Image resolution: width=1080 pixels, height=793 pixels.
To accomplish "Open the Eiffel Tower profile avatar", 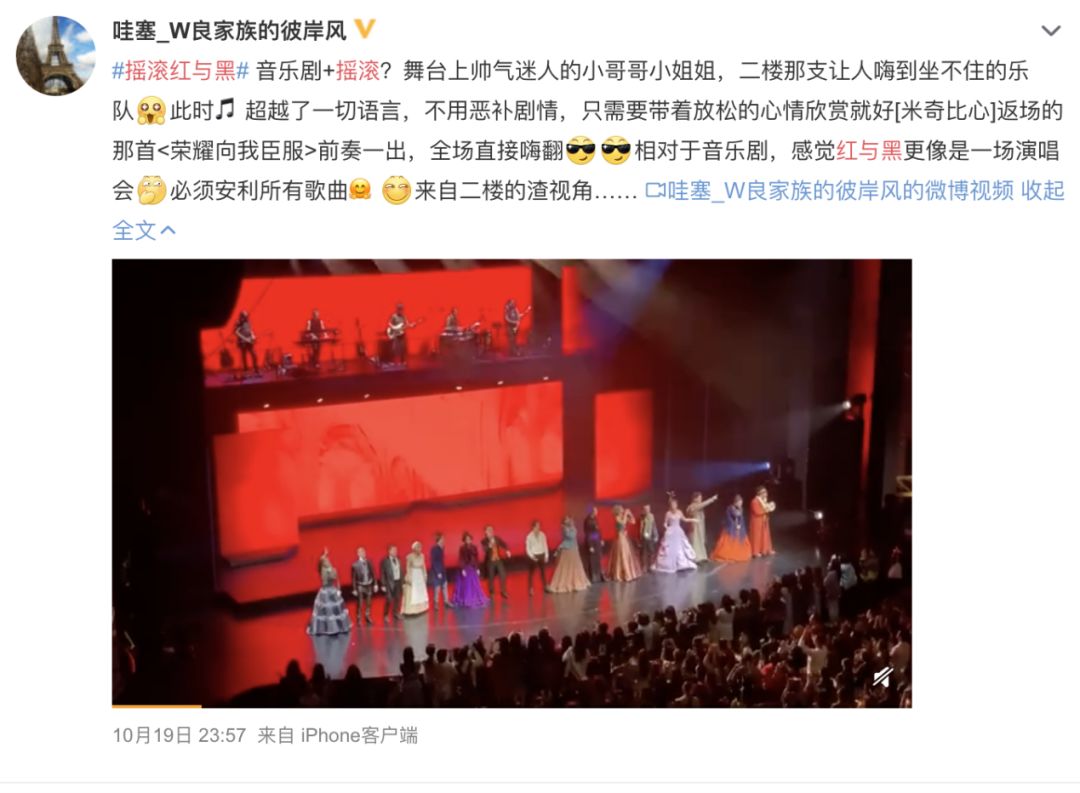I will (55, 56).
